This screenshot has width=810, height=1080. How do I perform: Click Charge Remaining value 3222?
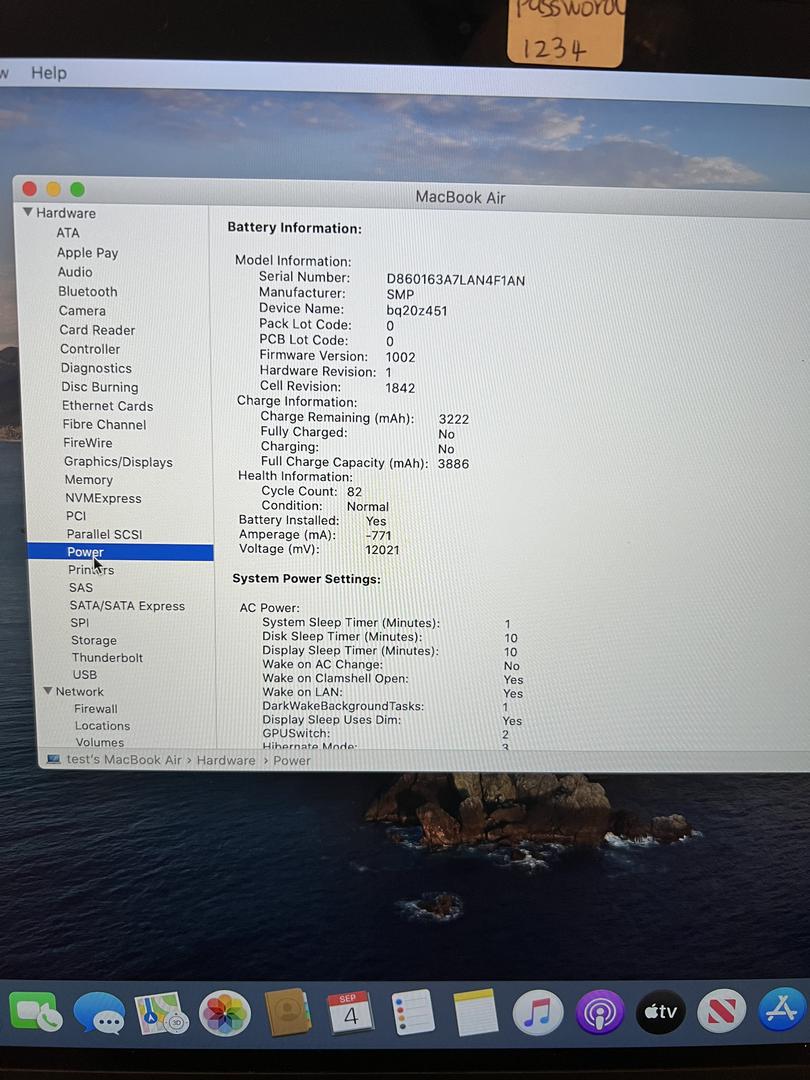[453, 419]
